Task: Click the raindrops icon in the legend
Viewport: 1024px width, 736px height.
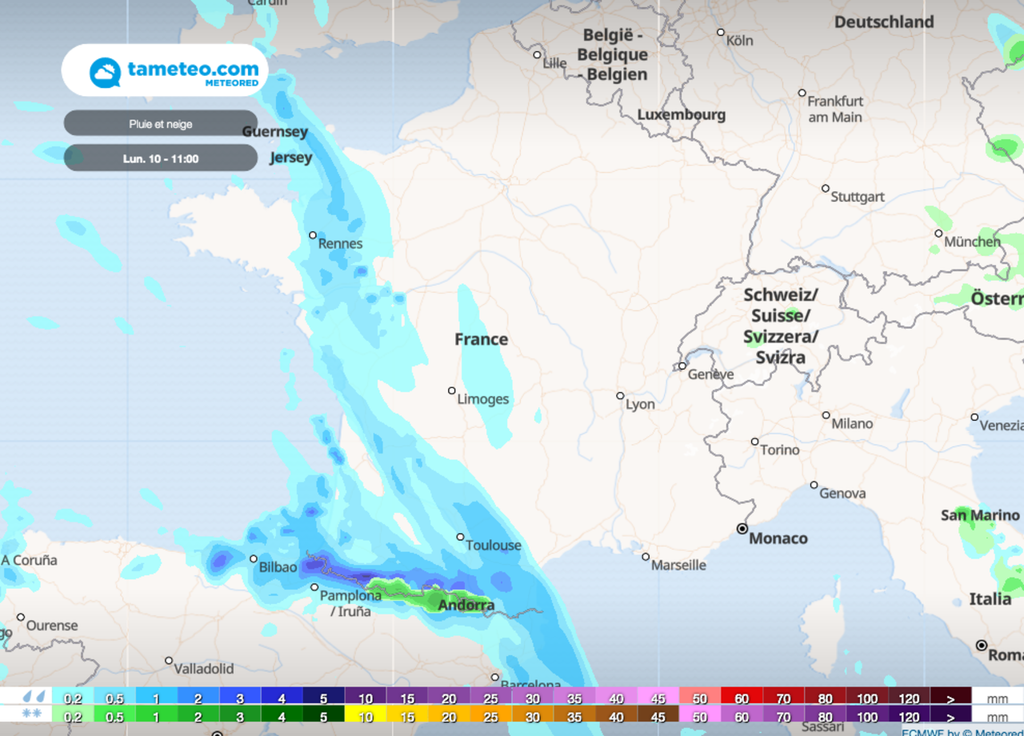Action: click(x=33, y=697)
